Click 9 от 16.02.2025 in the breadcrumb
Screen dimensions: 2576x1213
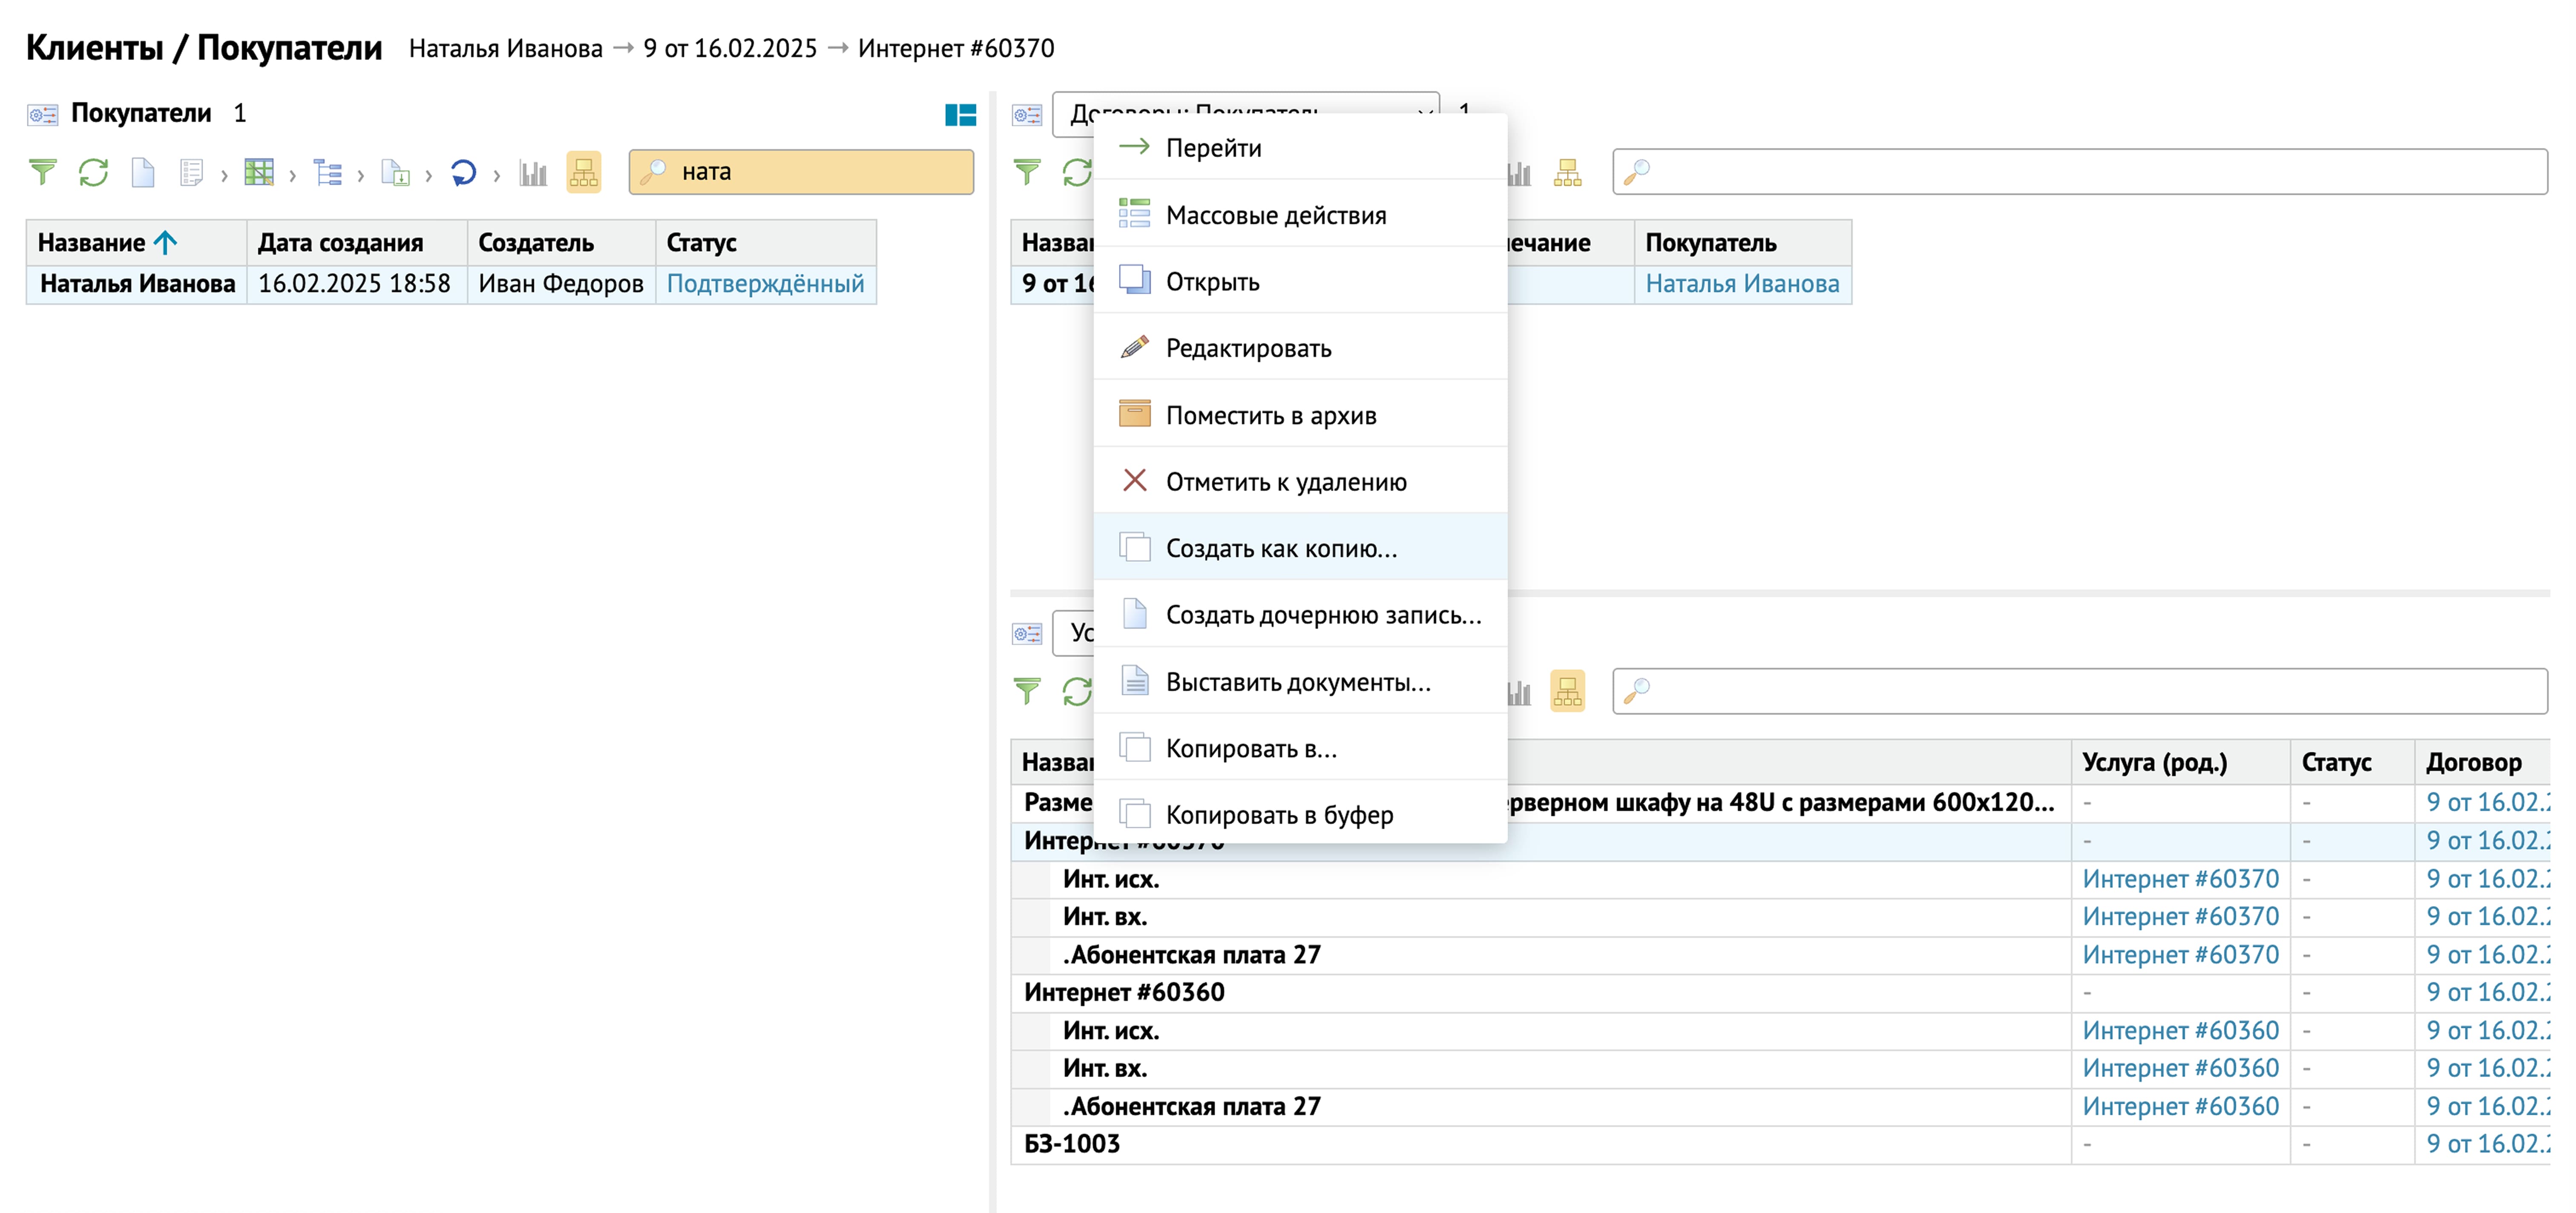click(730, 48)
